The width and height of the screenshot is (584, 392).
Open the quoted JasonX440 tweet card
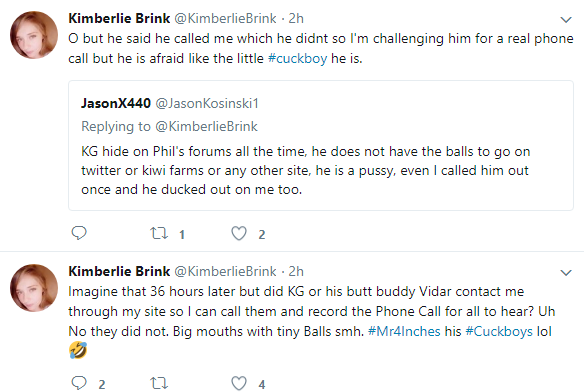[x=321, y=145]
